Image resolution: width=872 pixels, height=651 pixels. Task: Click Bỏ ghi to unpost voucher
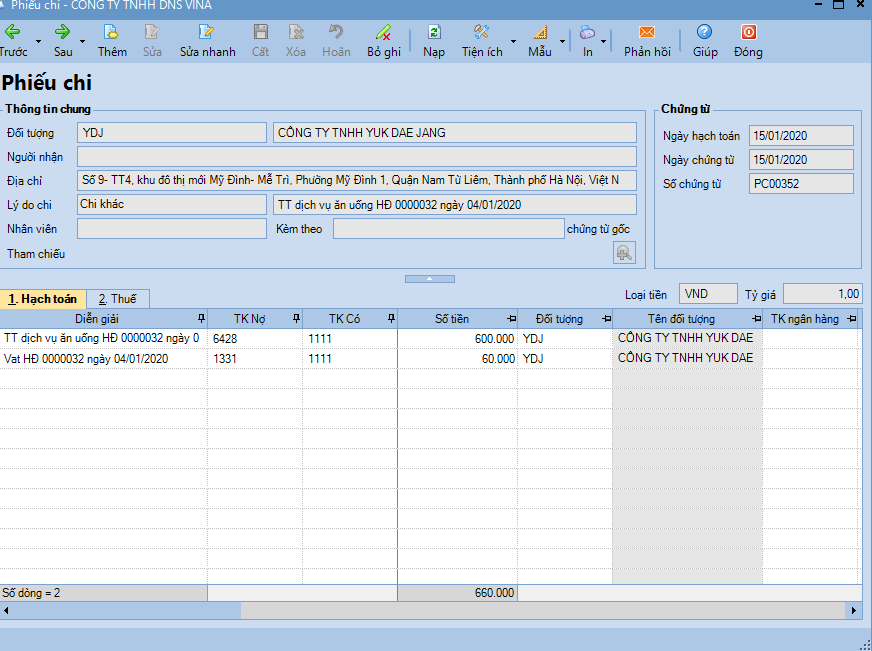(383, 40)
